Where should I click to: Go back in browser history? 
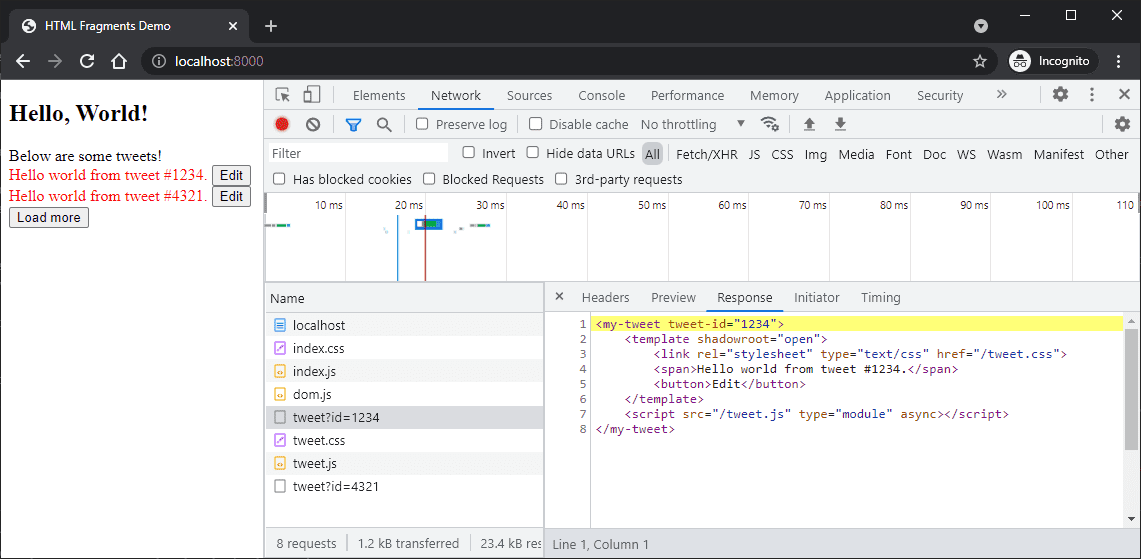[23, 61]
